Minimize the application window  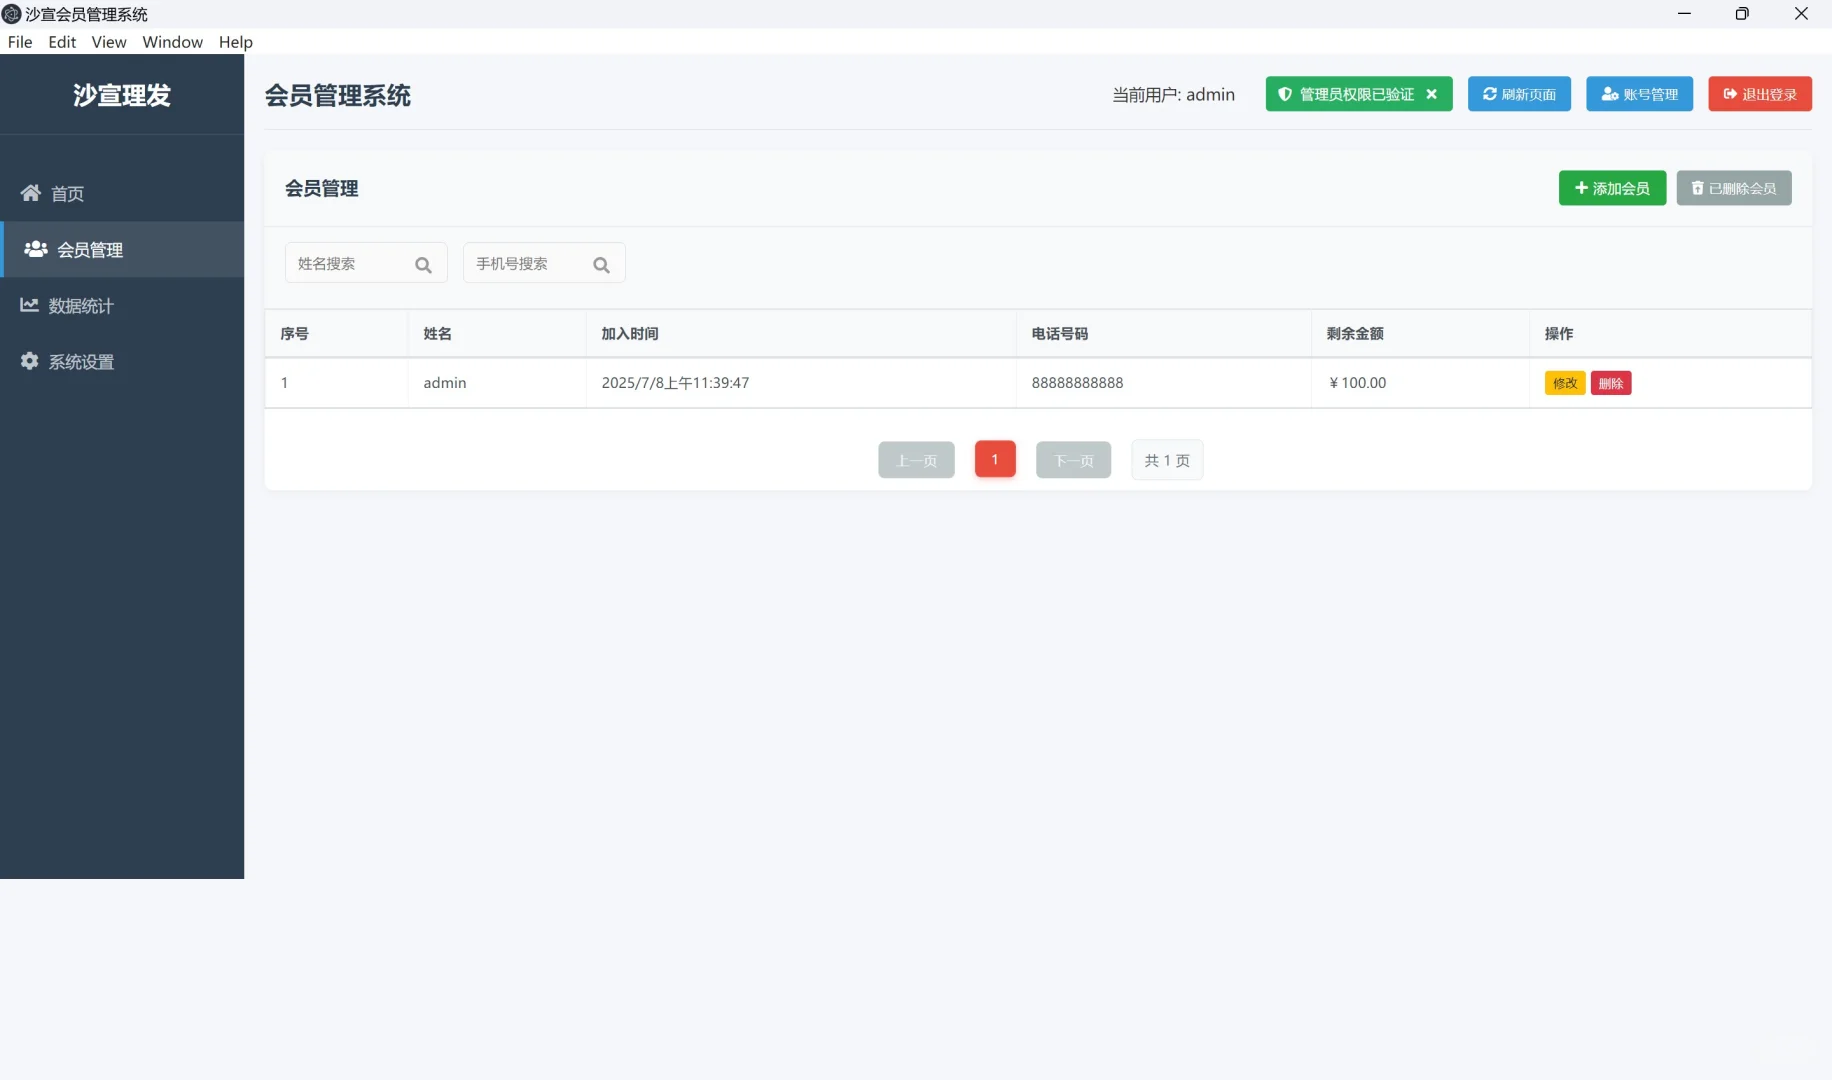1684,14
